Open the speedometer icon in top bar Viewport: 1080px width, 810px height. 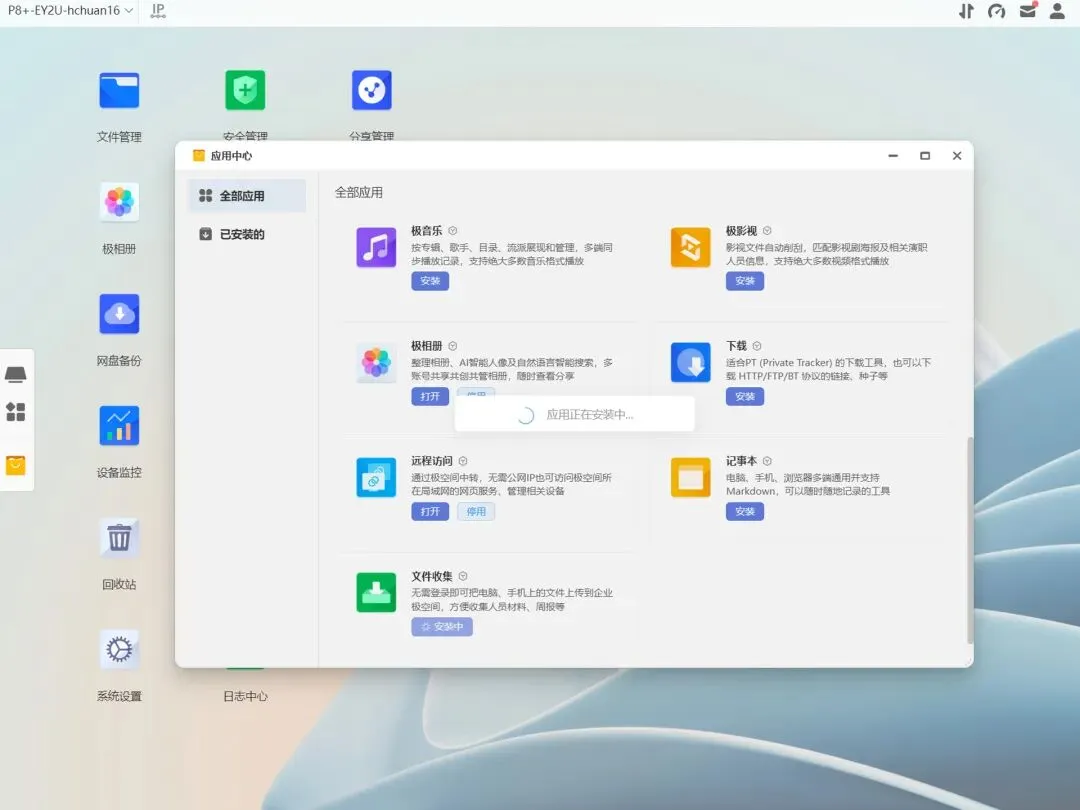(997, 10)
